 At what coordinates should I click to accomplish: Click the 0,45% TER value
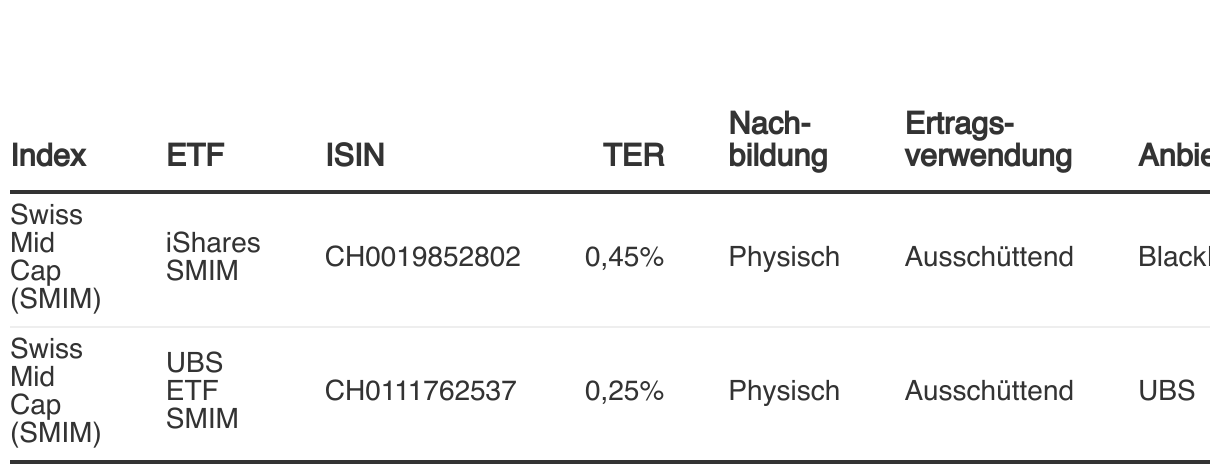[625, 257]
